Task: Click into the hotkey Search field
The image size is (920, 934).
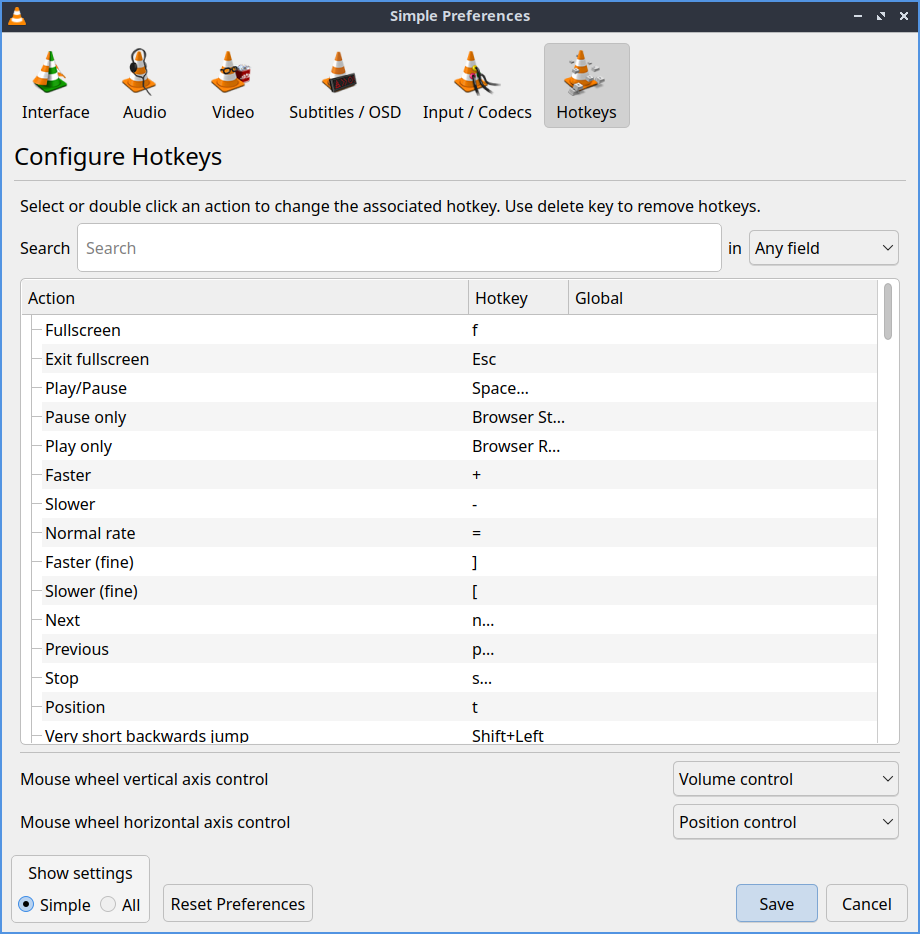Action: (399, 248)
